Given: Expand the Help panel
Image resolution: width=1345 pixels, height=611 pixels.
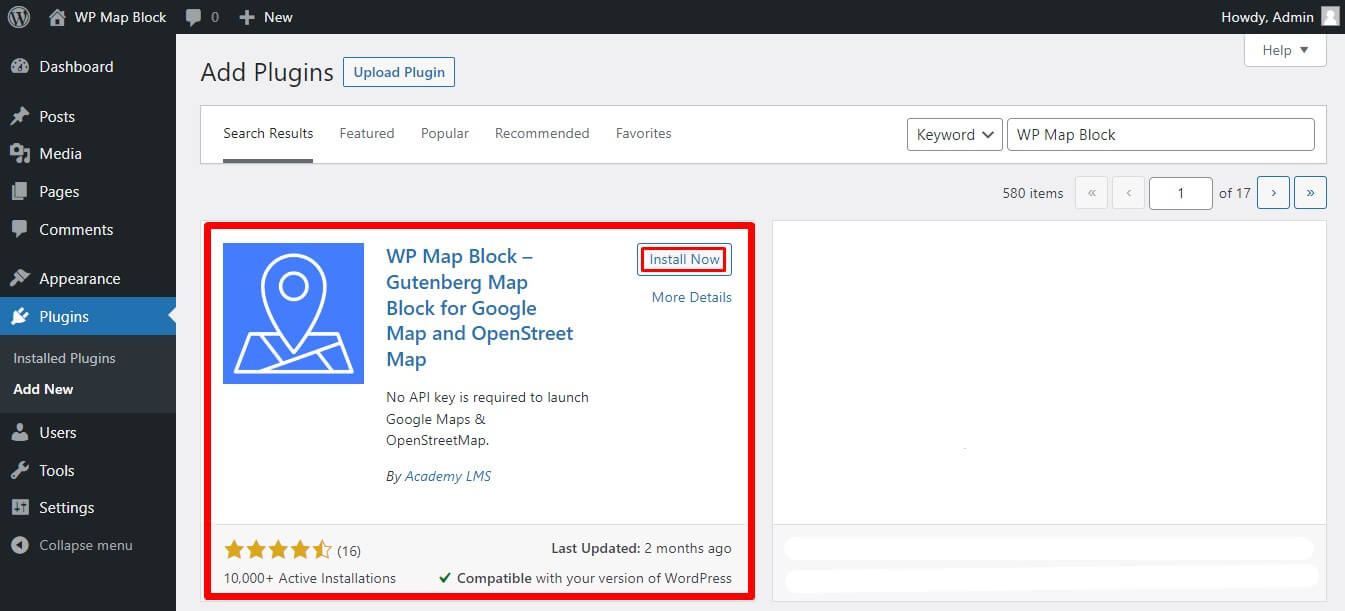Looking at the screenshot, I should tap(1284, 50).
